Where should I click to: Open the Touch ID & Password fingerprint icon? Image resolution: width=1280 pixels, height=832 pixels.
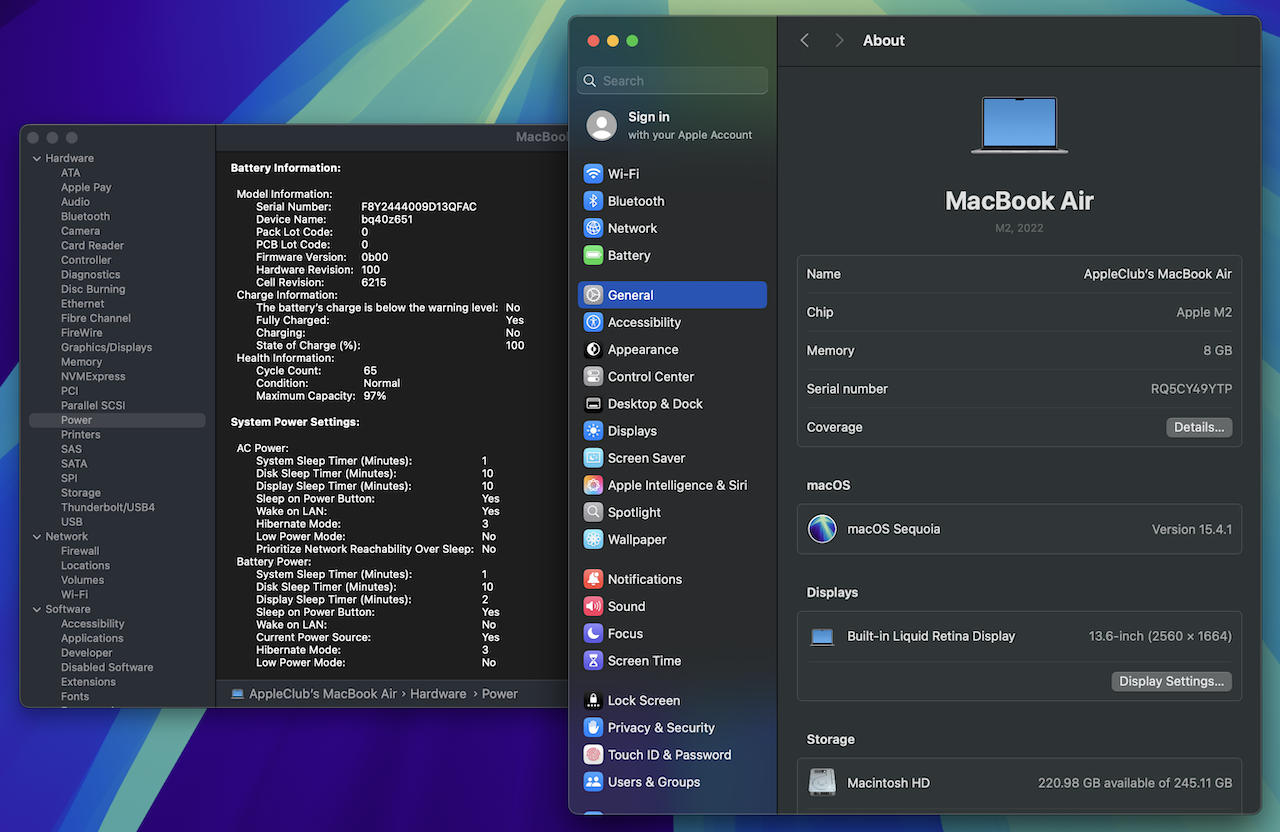click(593, 755)
